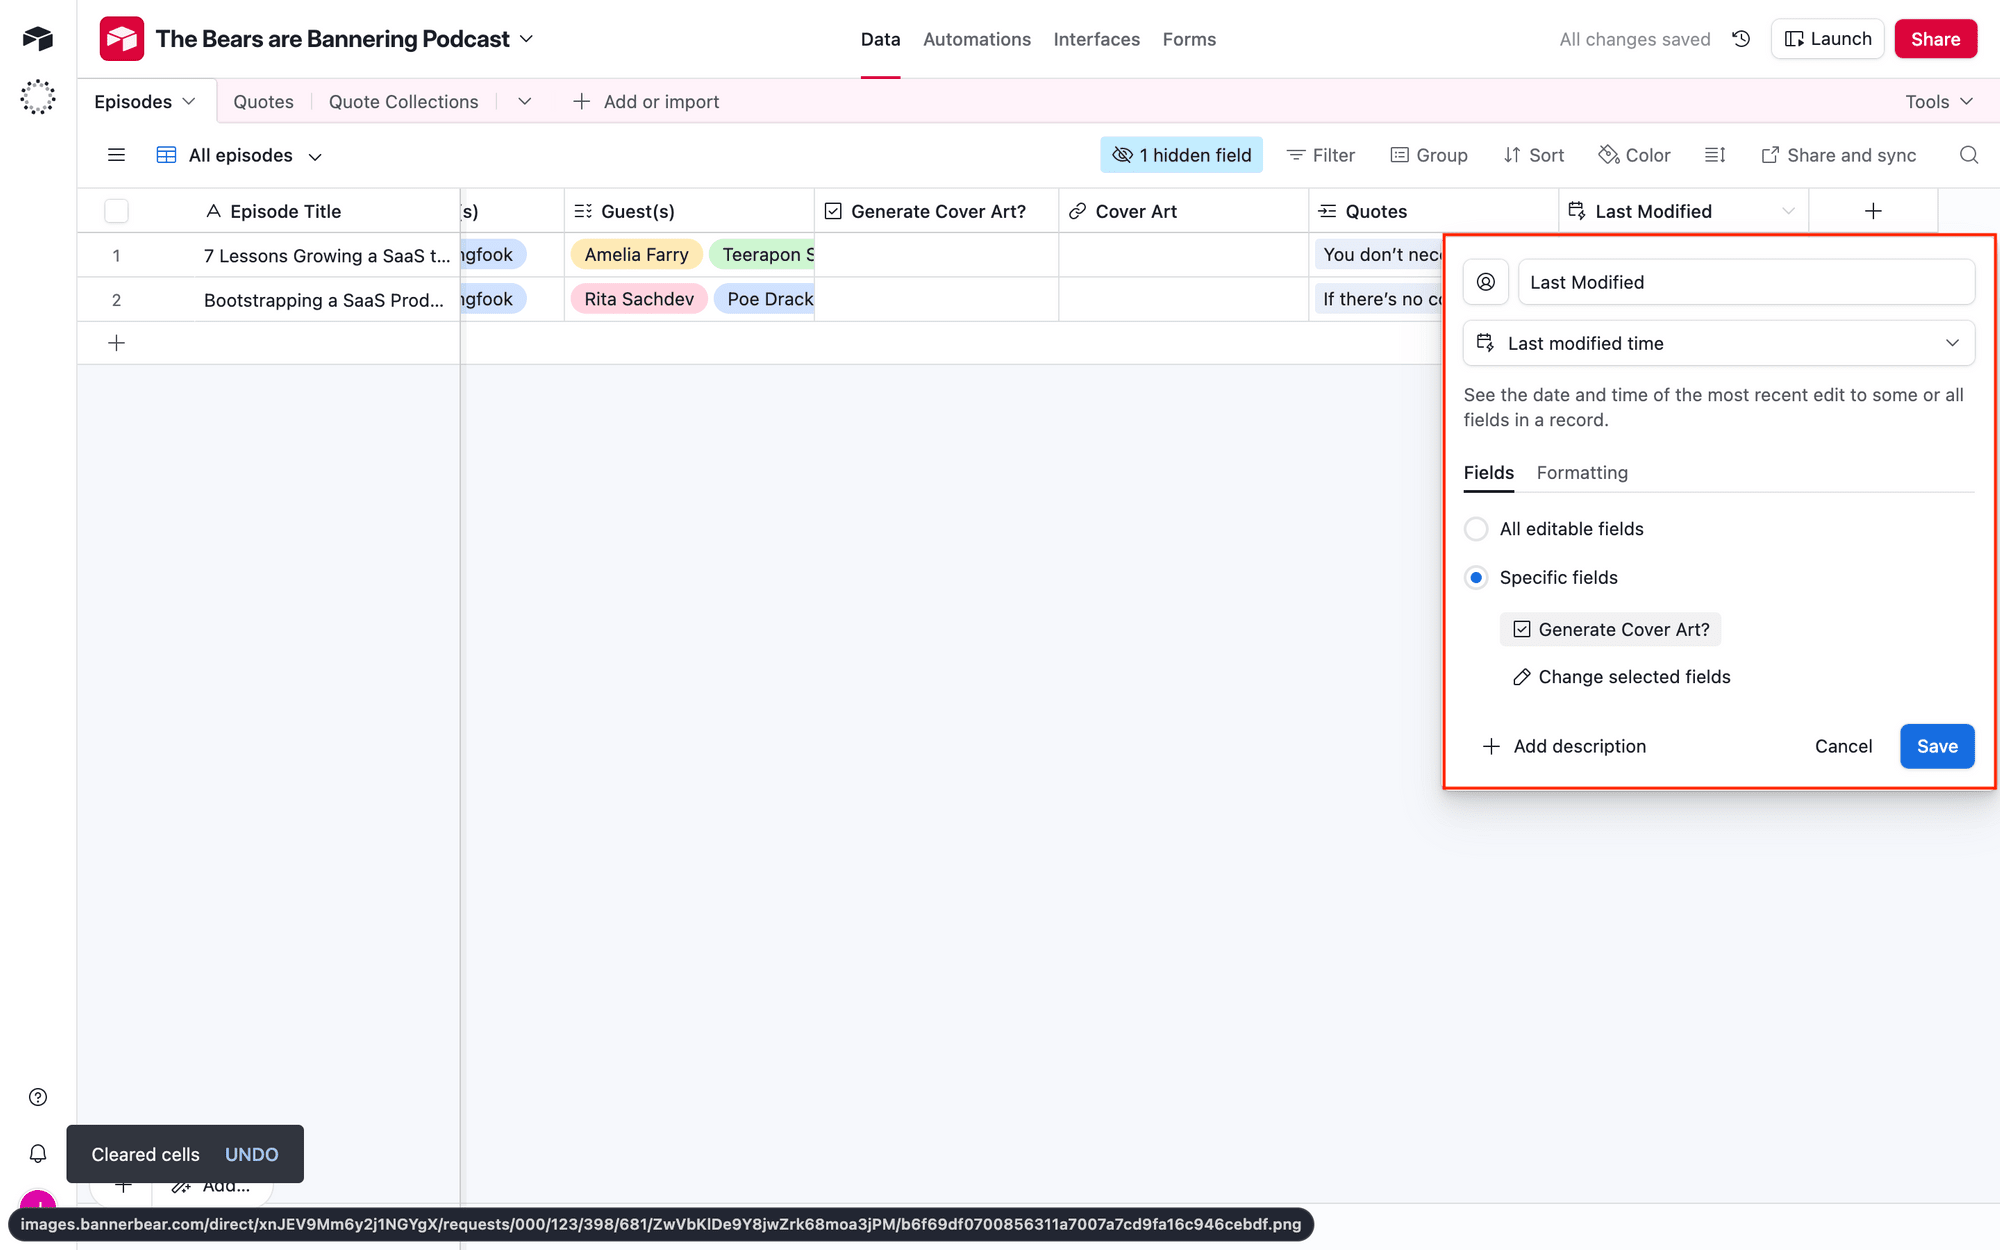The height and width of the screenshot is (1250, 2000).
Task: Open the Last modified time field type dropdown
Action: tap(1718, 343)
